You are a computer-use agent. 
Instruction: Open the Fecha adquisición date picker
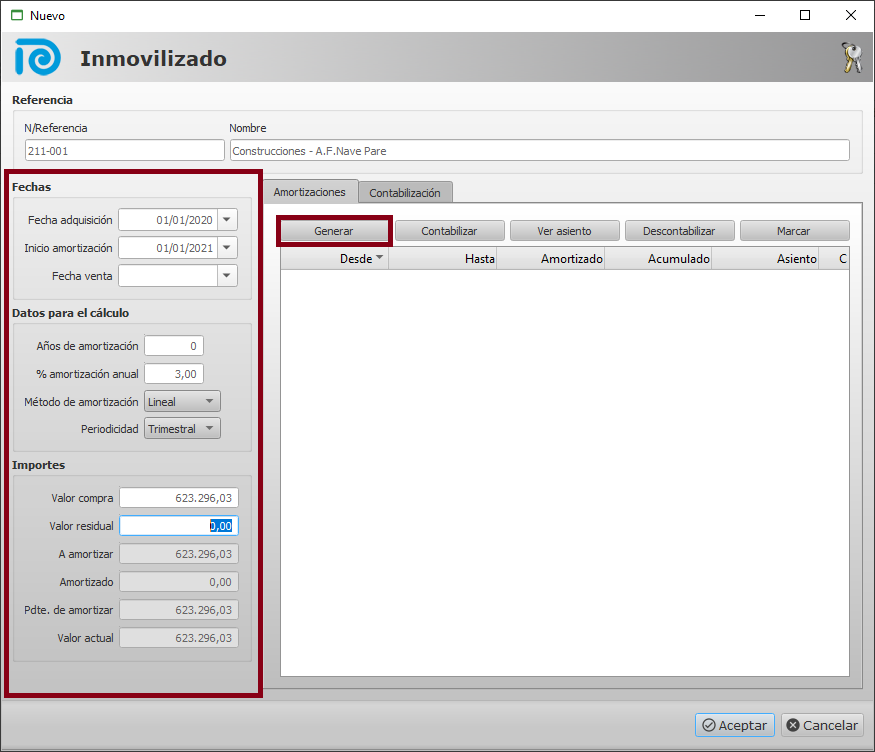pyautogui.click(x=228, y=220)
